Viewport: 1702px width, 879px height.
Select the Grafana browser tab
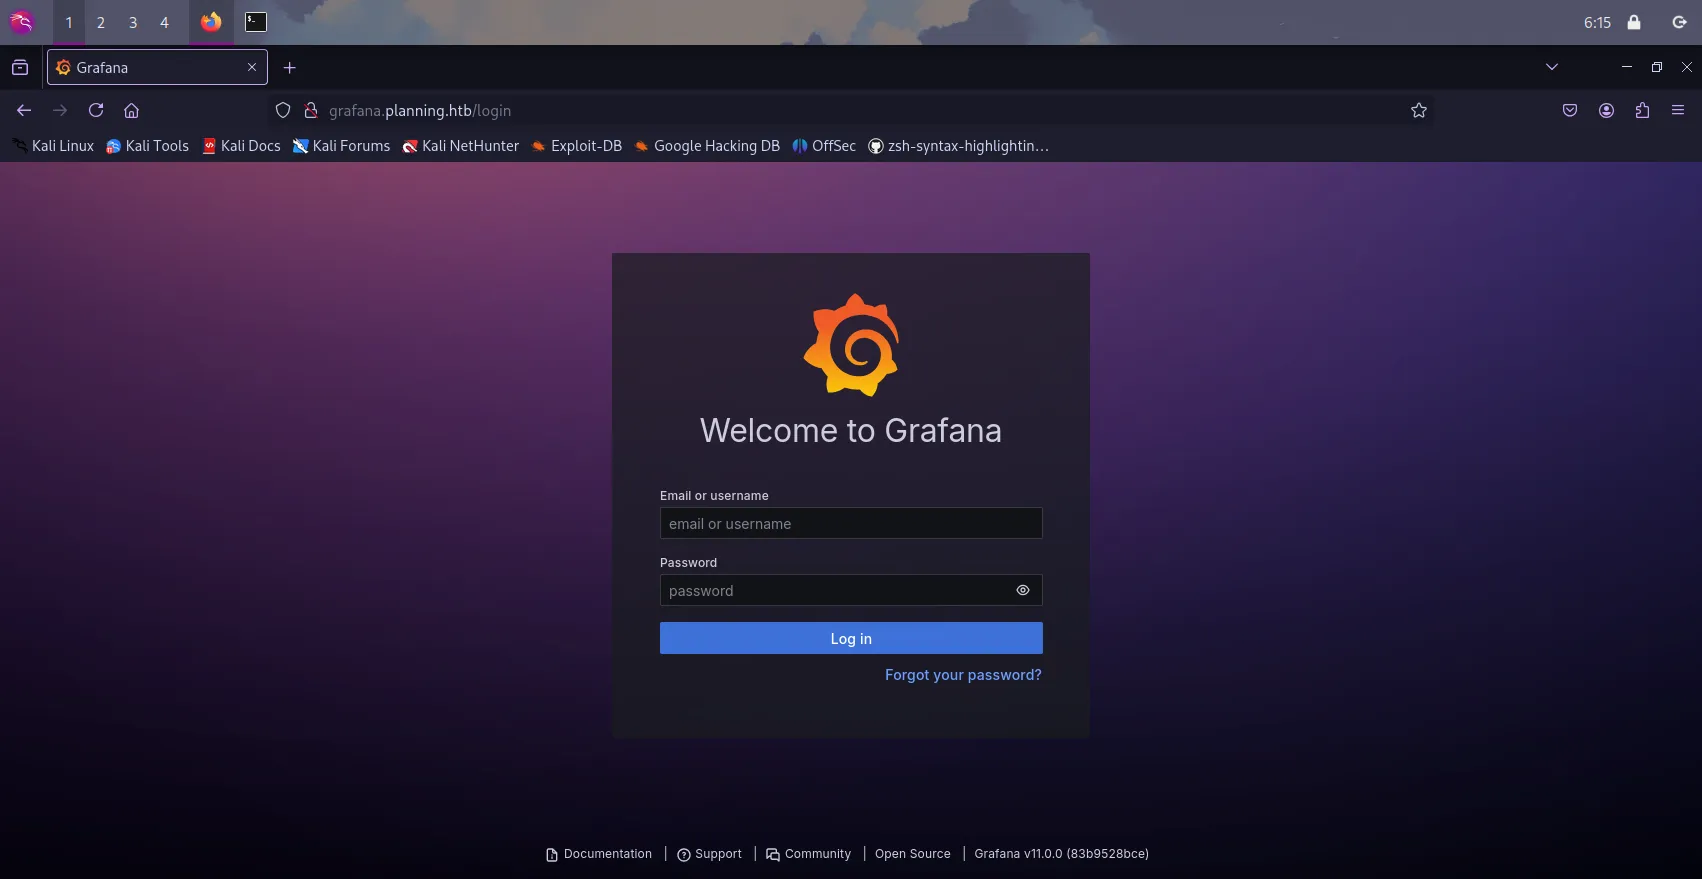coord(157,67)
